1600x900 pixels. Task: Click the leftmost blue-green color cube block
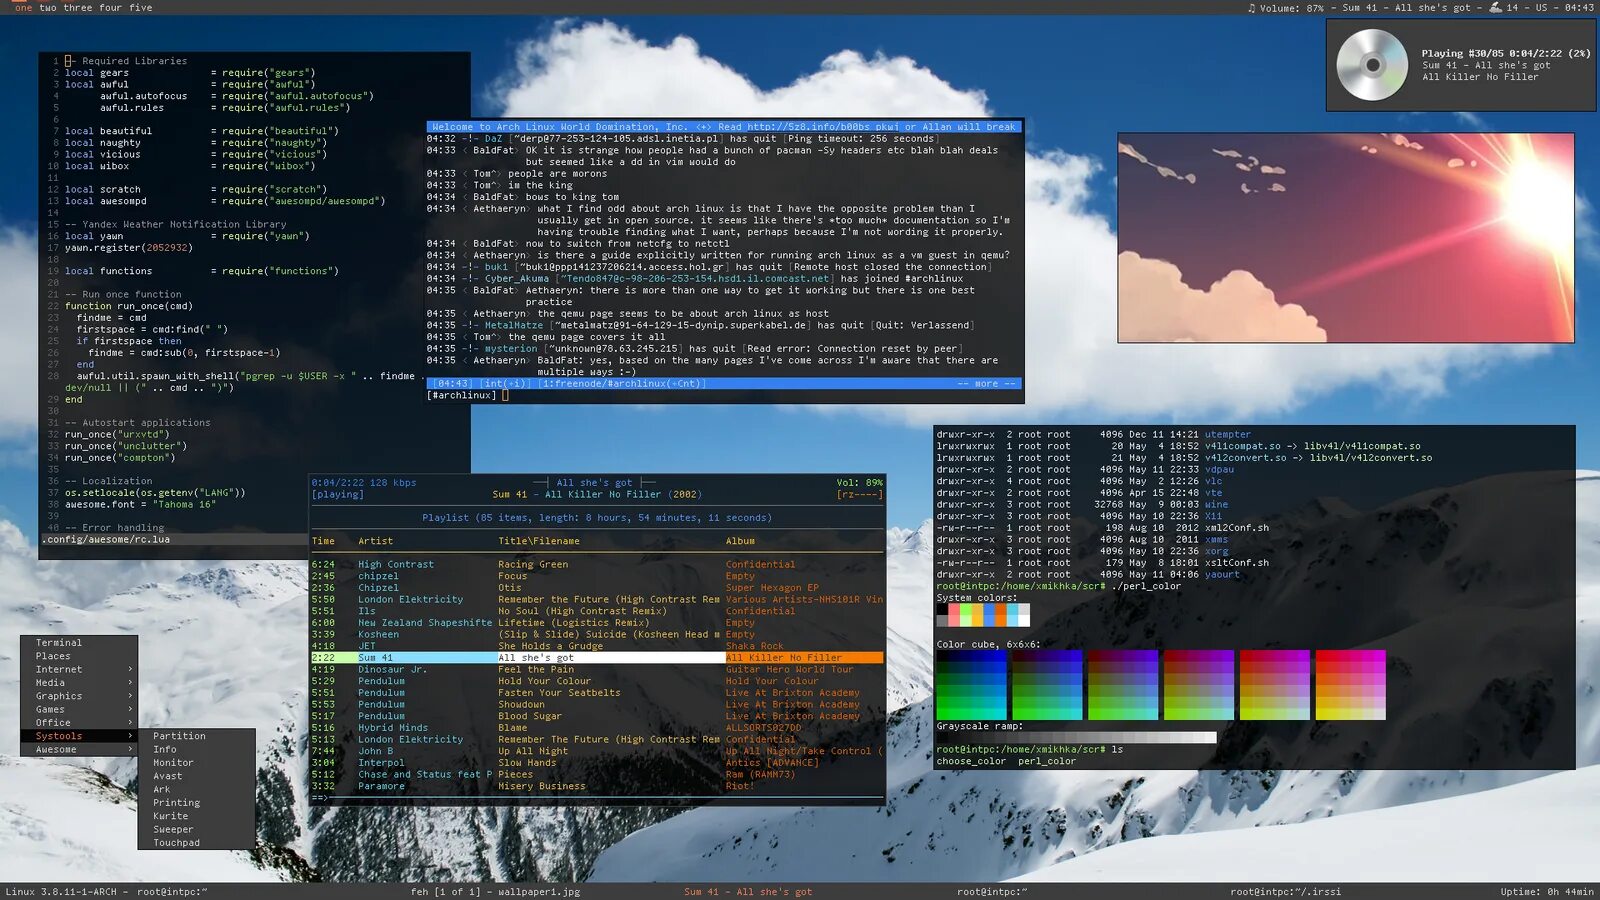pos(971,685)
